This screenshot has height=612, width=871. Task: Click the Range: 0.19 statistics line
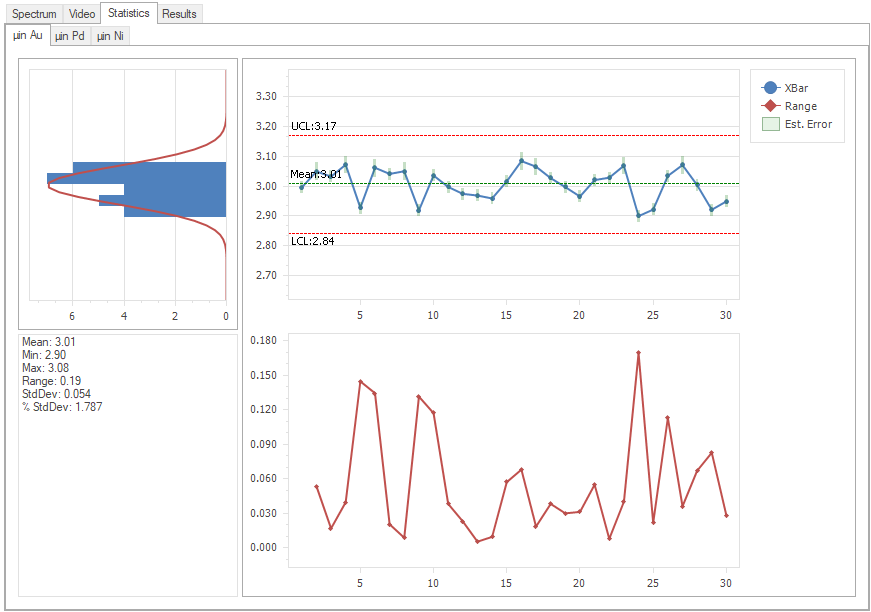click(x=52, y=381)
